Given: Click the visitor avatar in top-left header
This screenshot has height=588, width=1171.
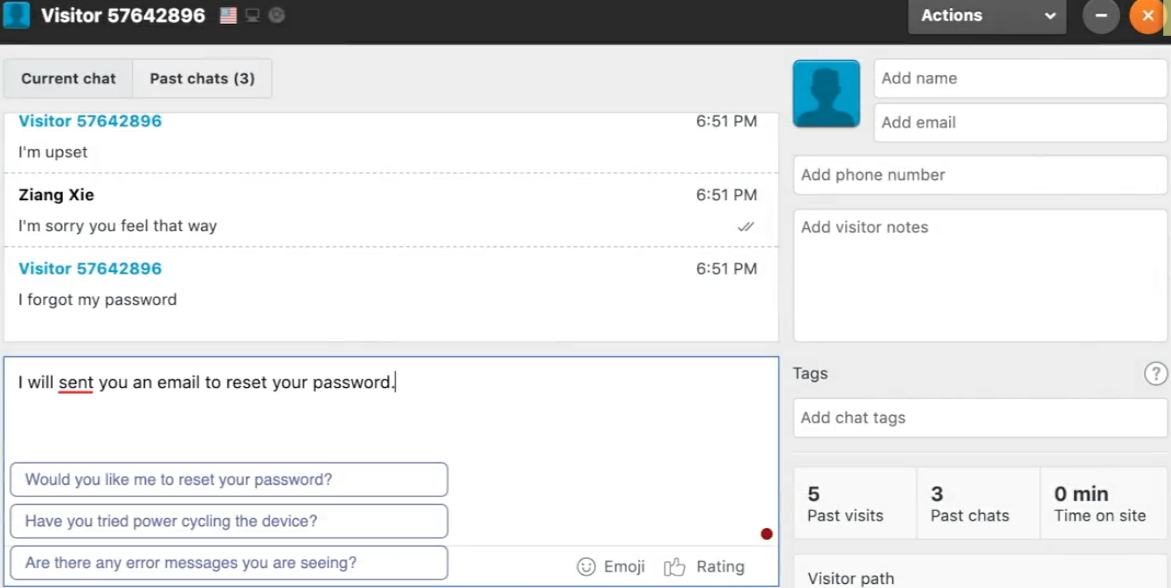Looking at the screenshot, I should point(16,15).
